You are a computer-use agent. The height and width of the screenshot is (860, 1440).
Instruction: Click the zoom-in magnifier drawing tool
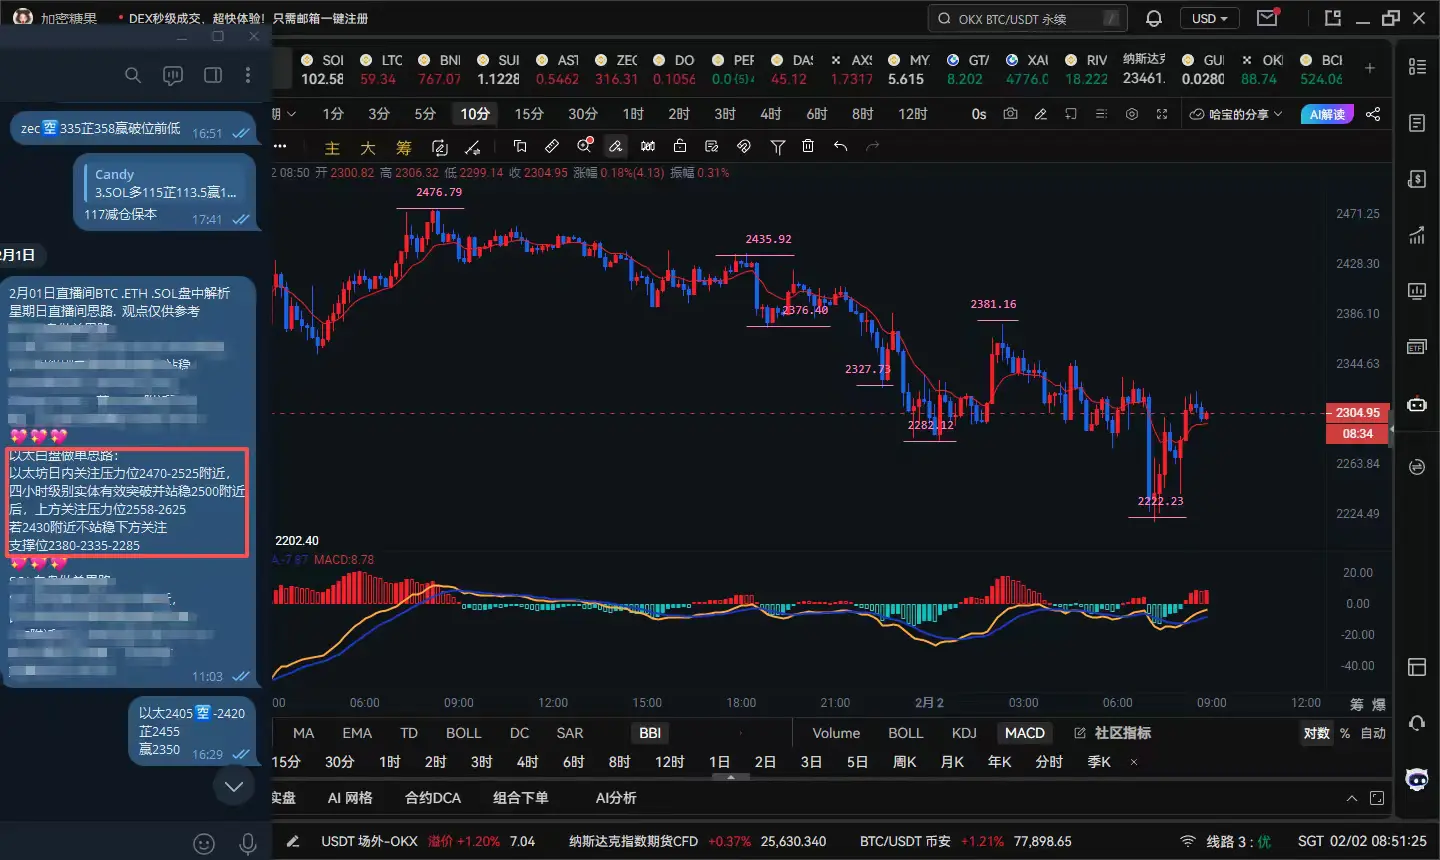pyautogui.click(x=585, y=146)
